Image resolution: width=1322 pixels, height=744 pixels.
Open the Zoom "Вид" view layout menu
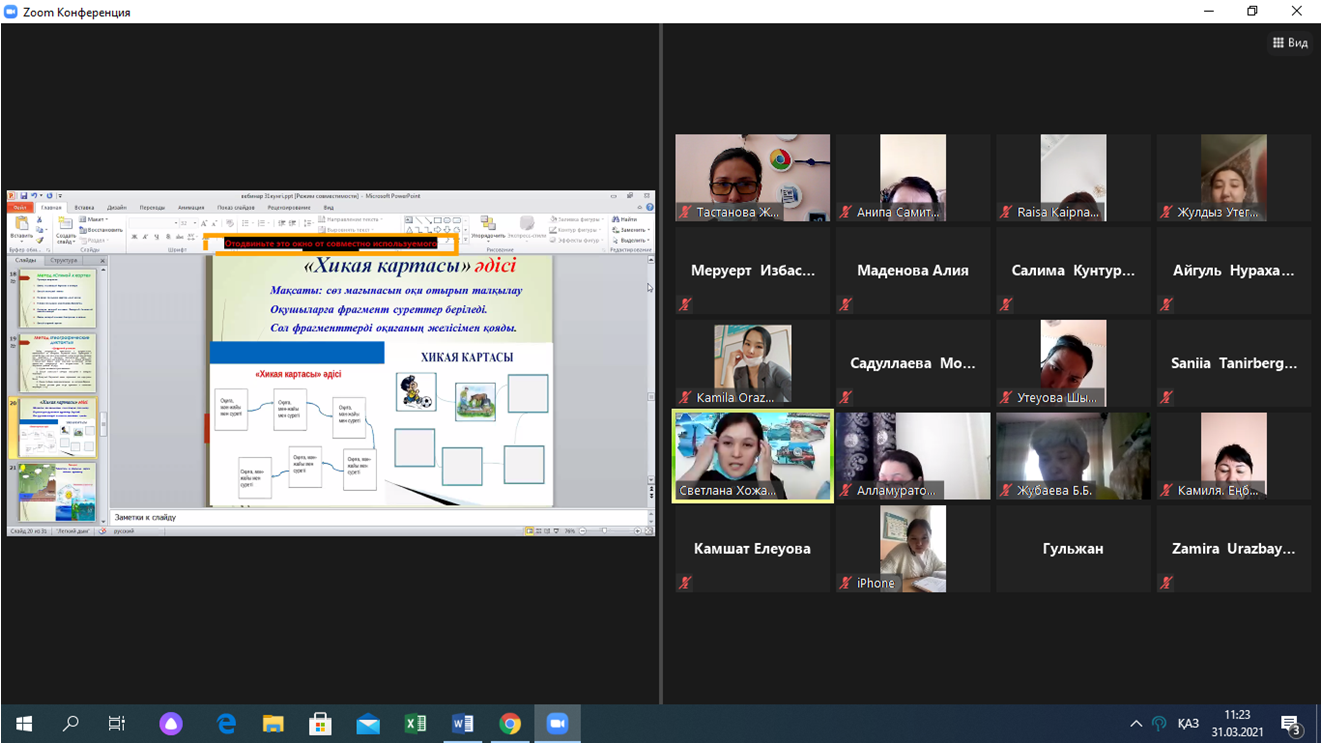1289,43
